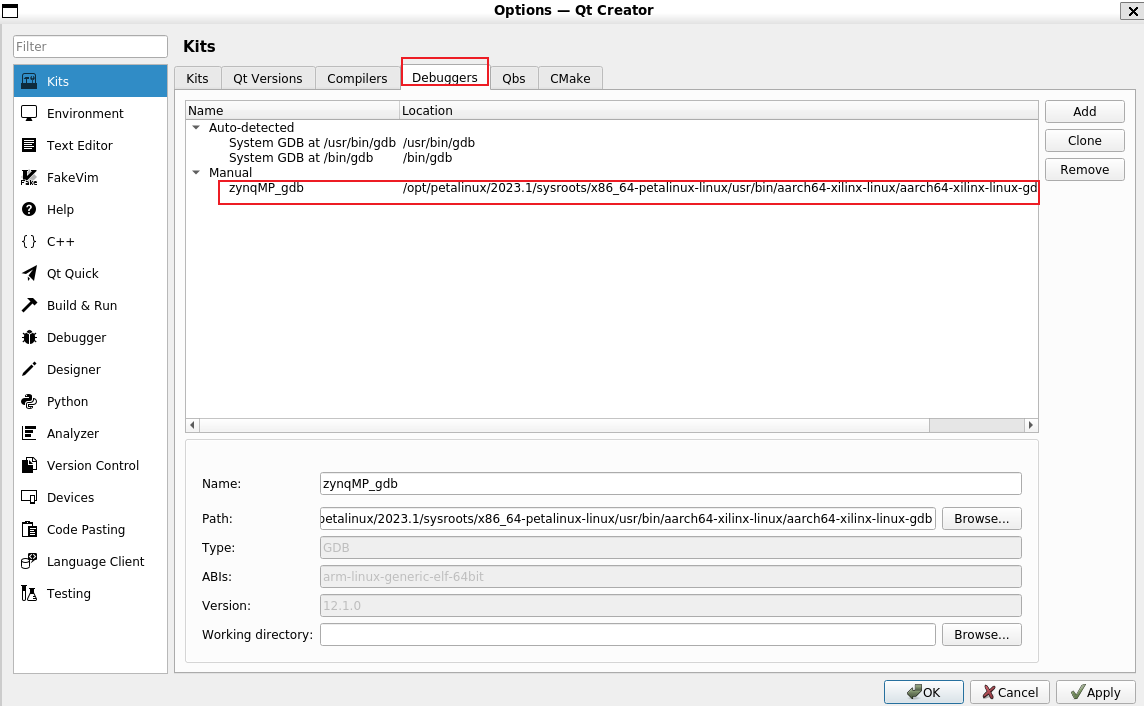Click the /bin/gdb location cell
The width and height of the screenshot is (1144, 706).
point(428,158)
